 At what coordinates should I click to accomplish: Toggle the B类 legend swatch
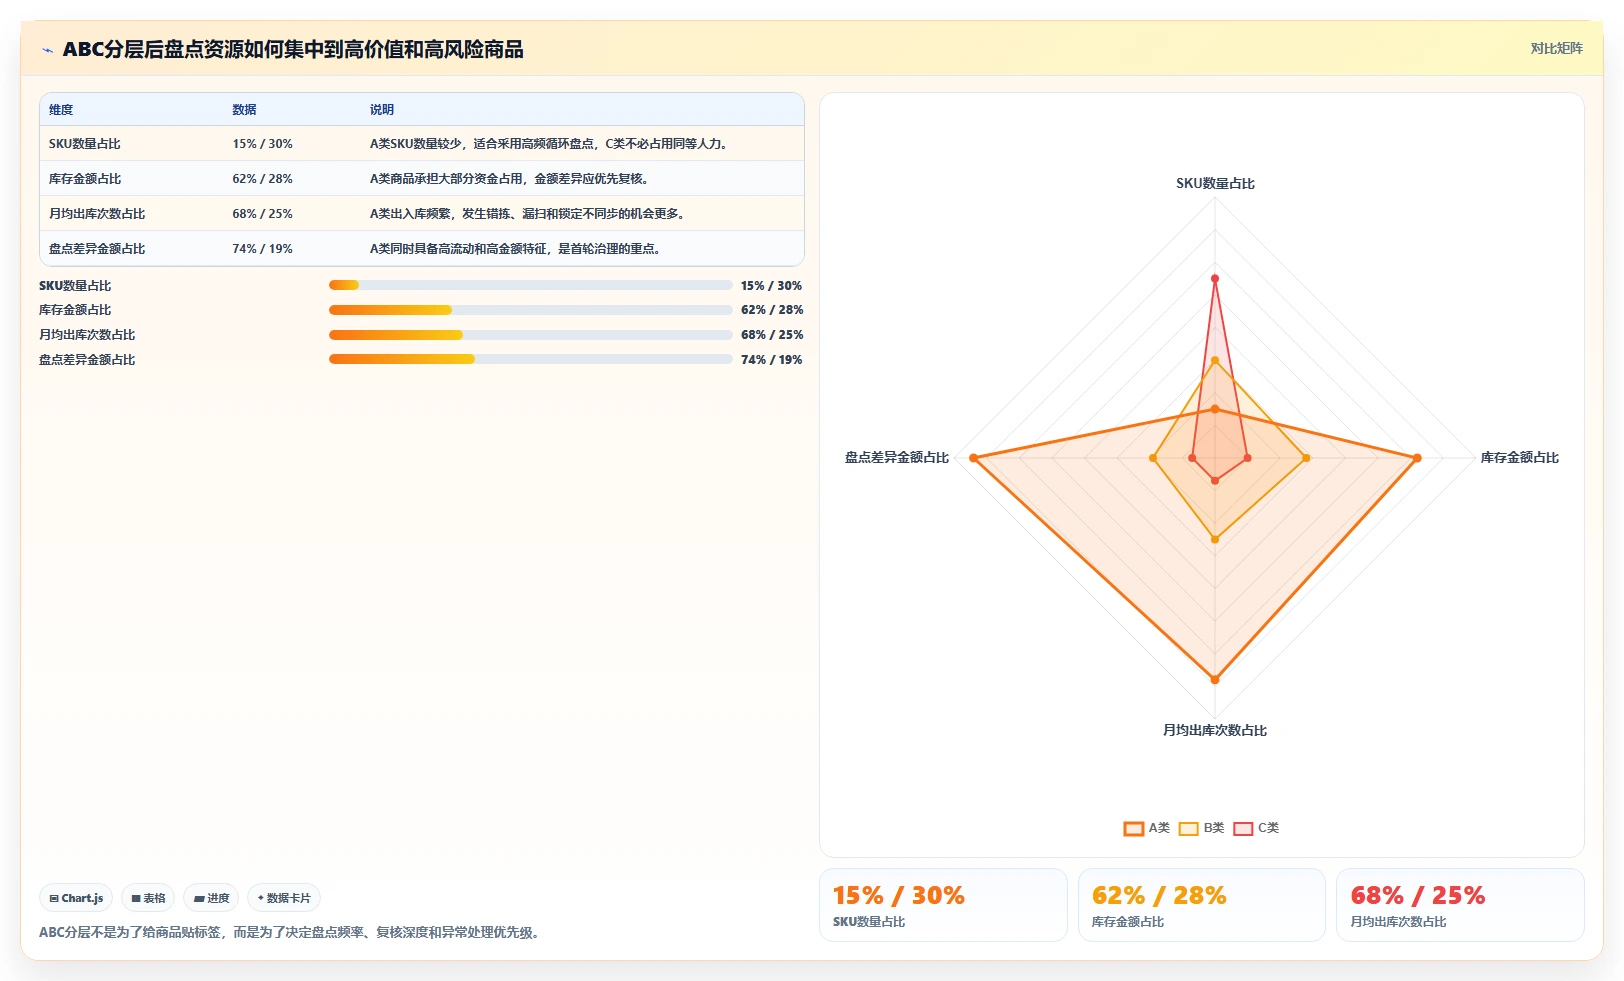(x=1188, y=828)
